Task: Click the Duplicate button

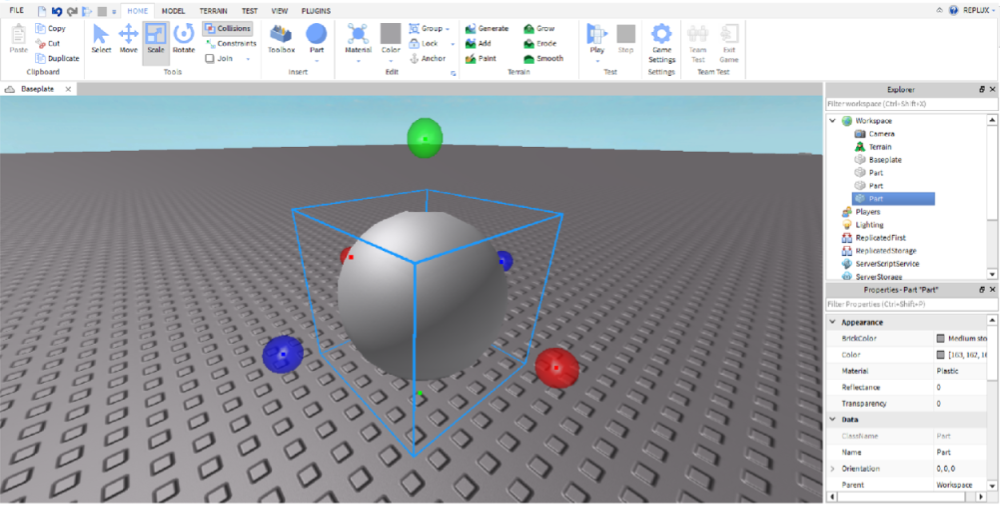Action: coord(56,58)
